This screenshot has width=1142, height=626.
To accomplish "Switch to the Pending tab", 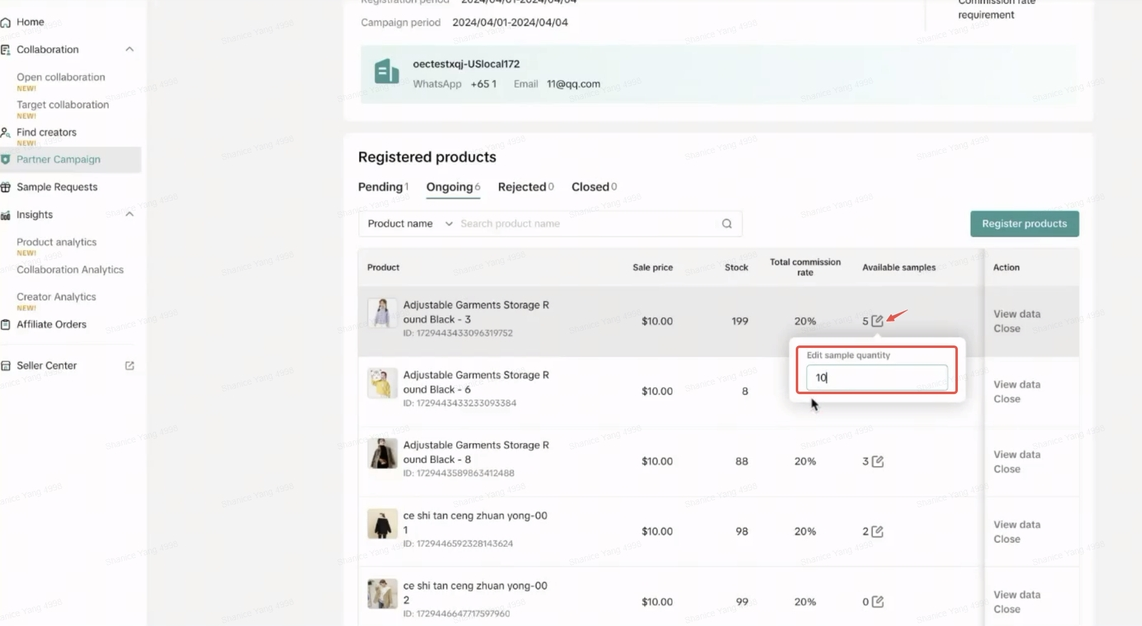I will point(382,187).
